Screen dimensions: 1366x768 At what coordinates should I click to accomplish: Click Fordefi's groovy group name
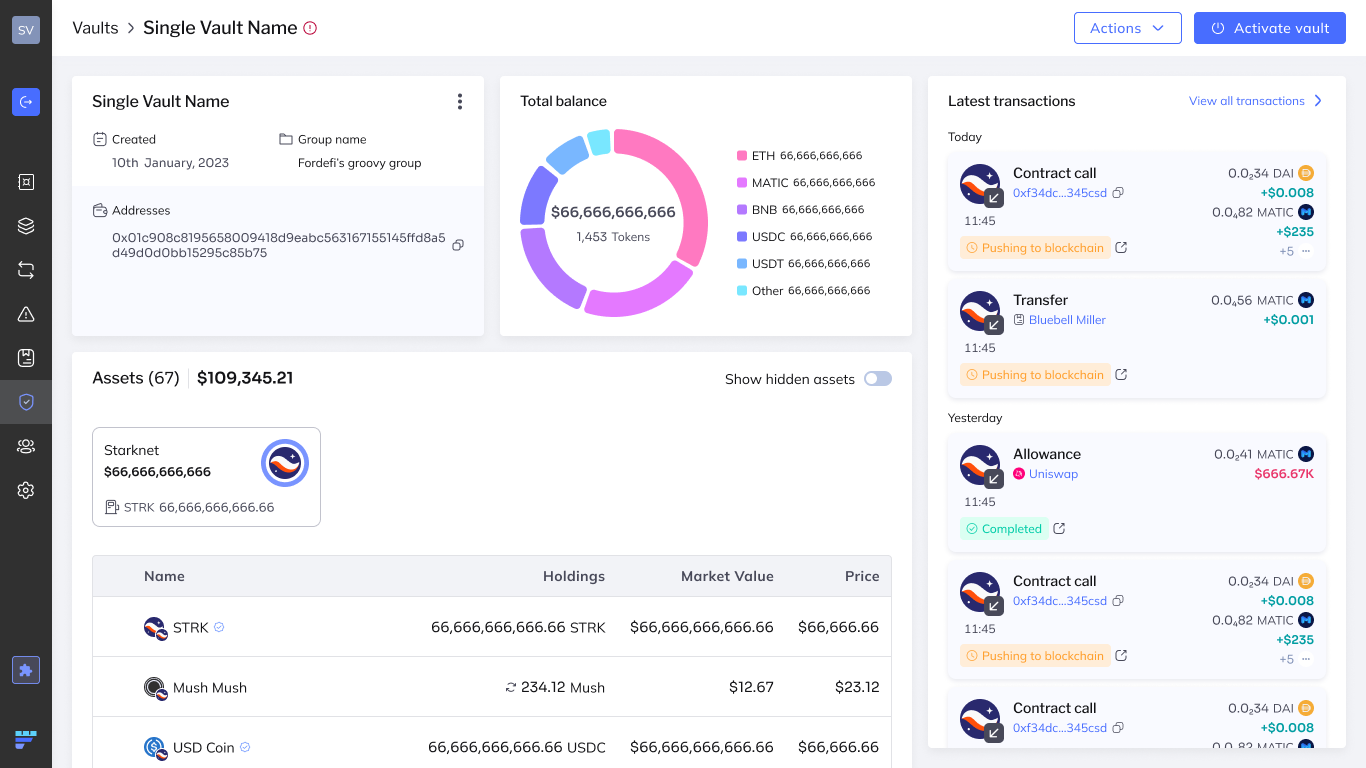coord(360,163)
